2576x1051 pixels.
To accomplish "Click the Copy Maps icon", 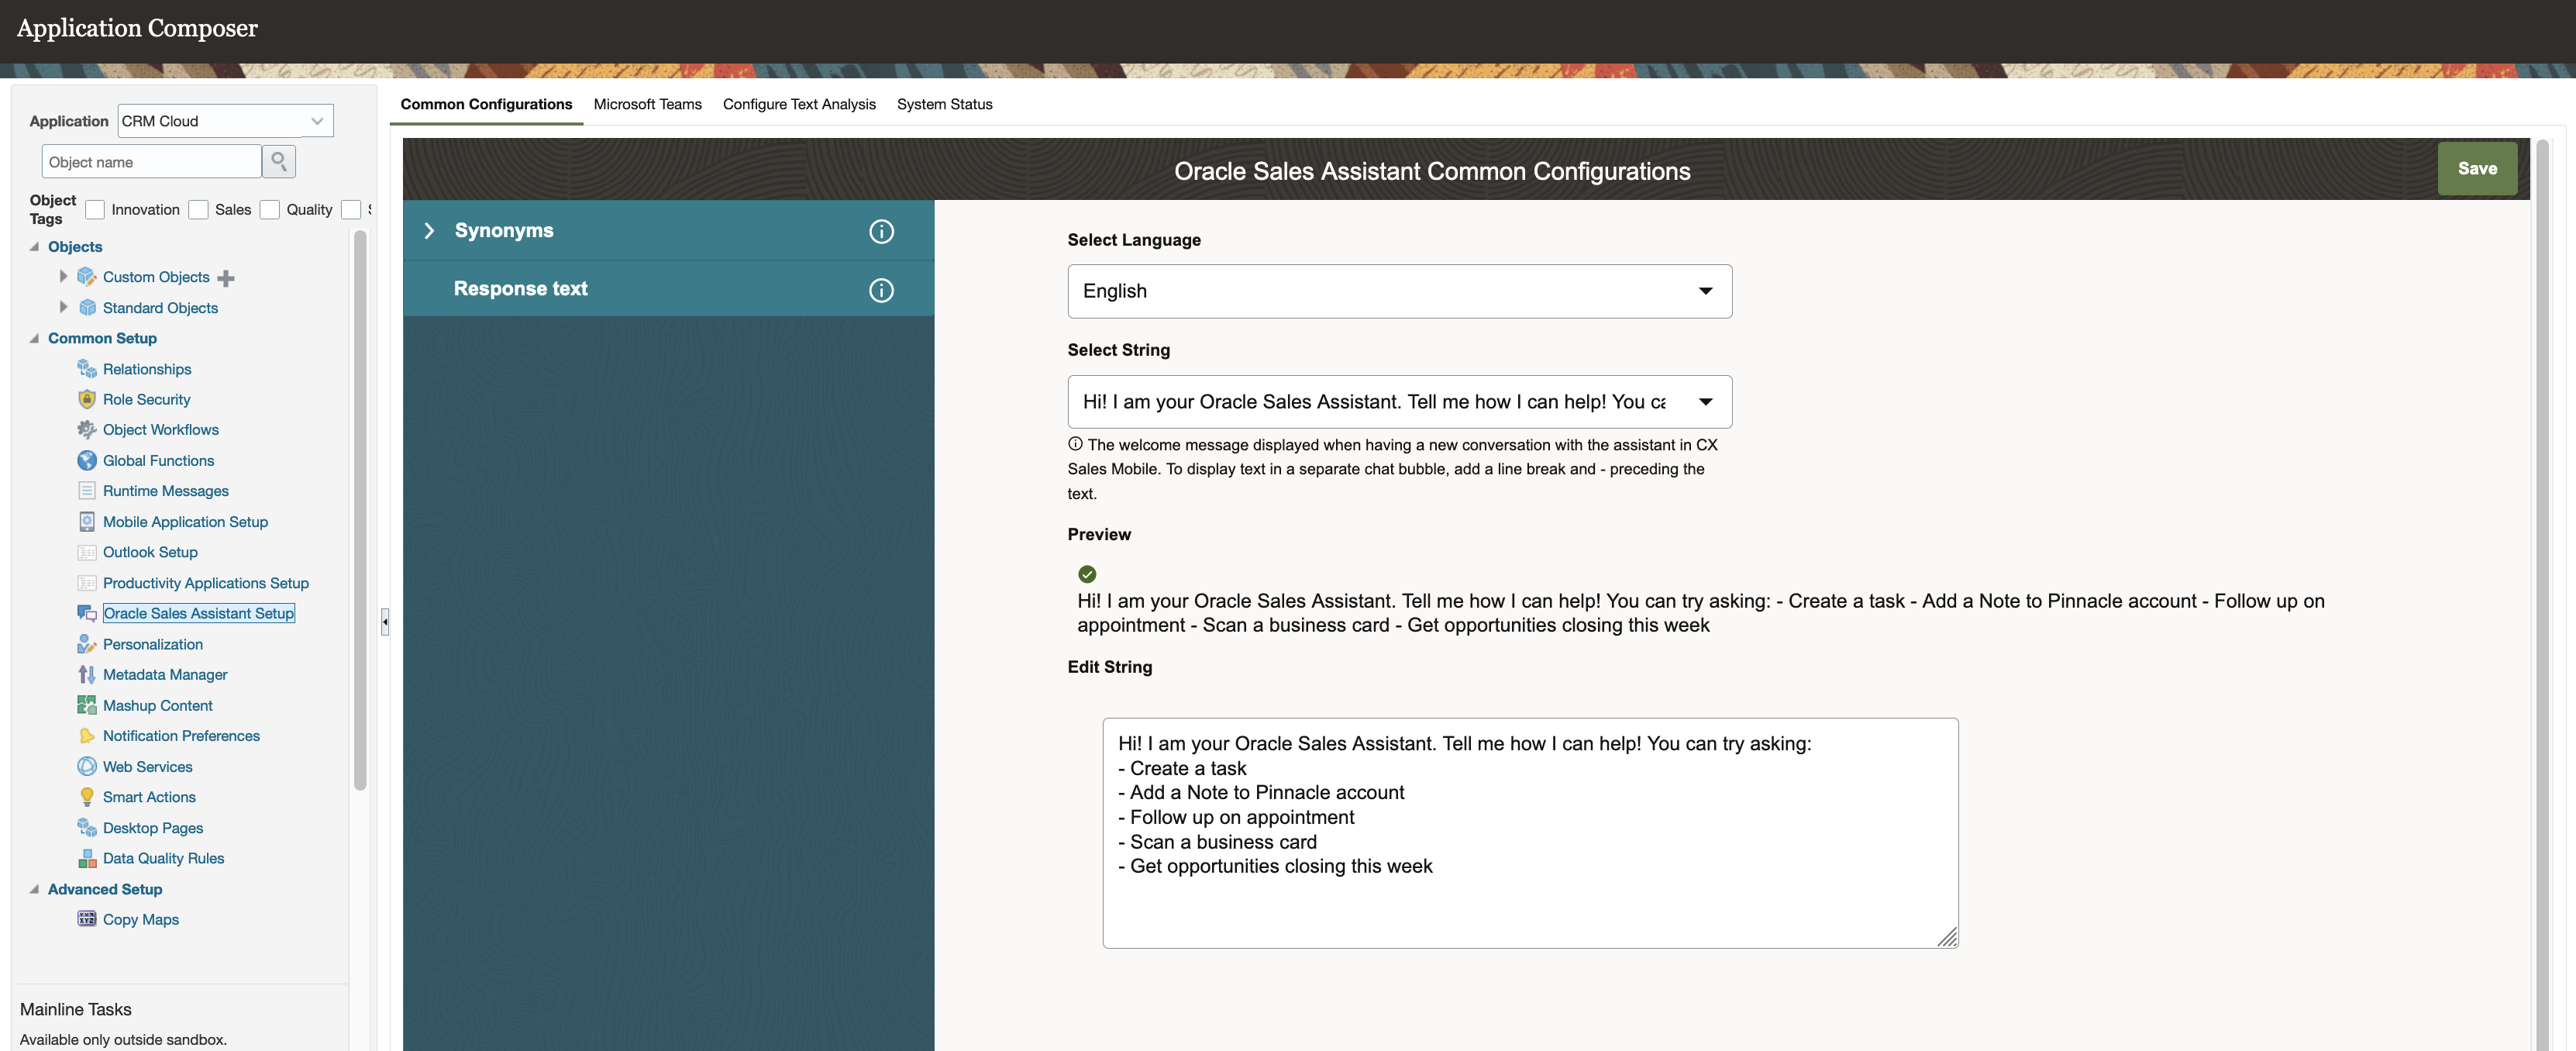I will pyautogui.click(x=87, y=919).
